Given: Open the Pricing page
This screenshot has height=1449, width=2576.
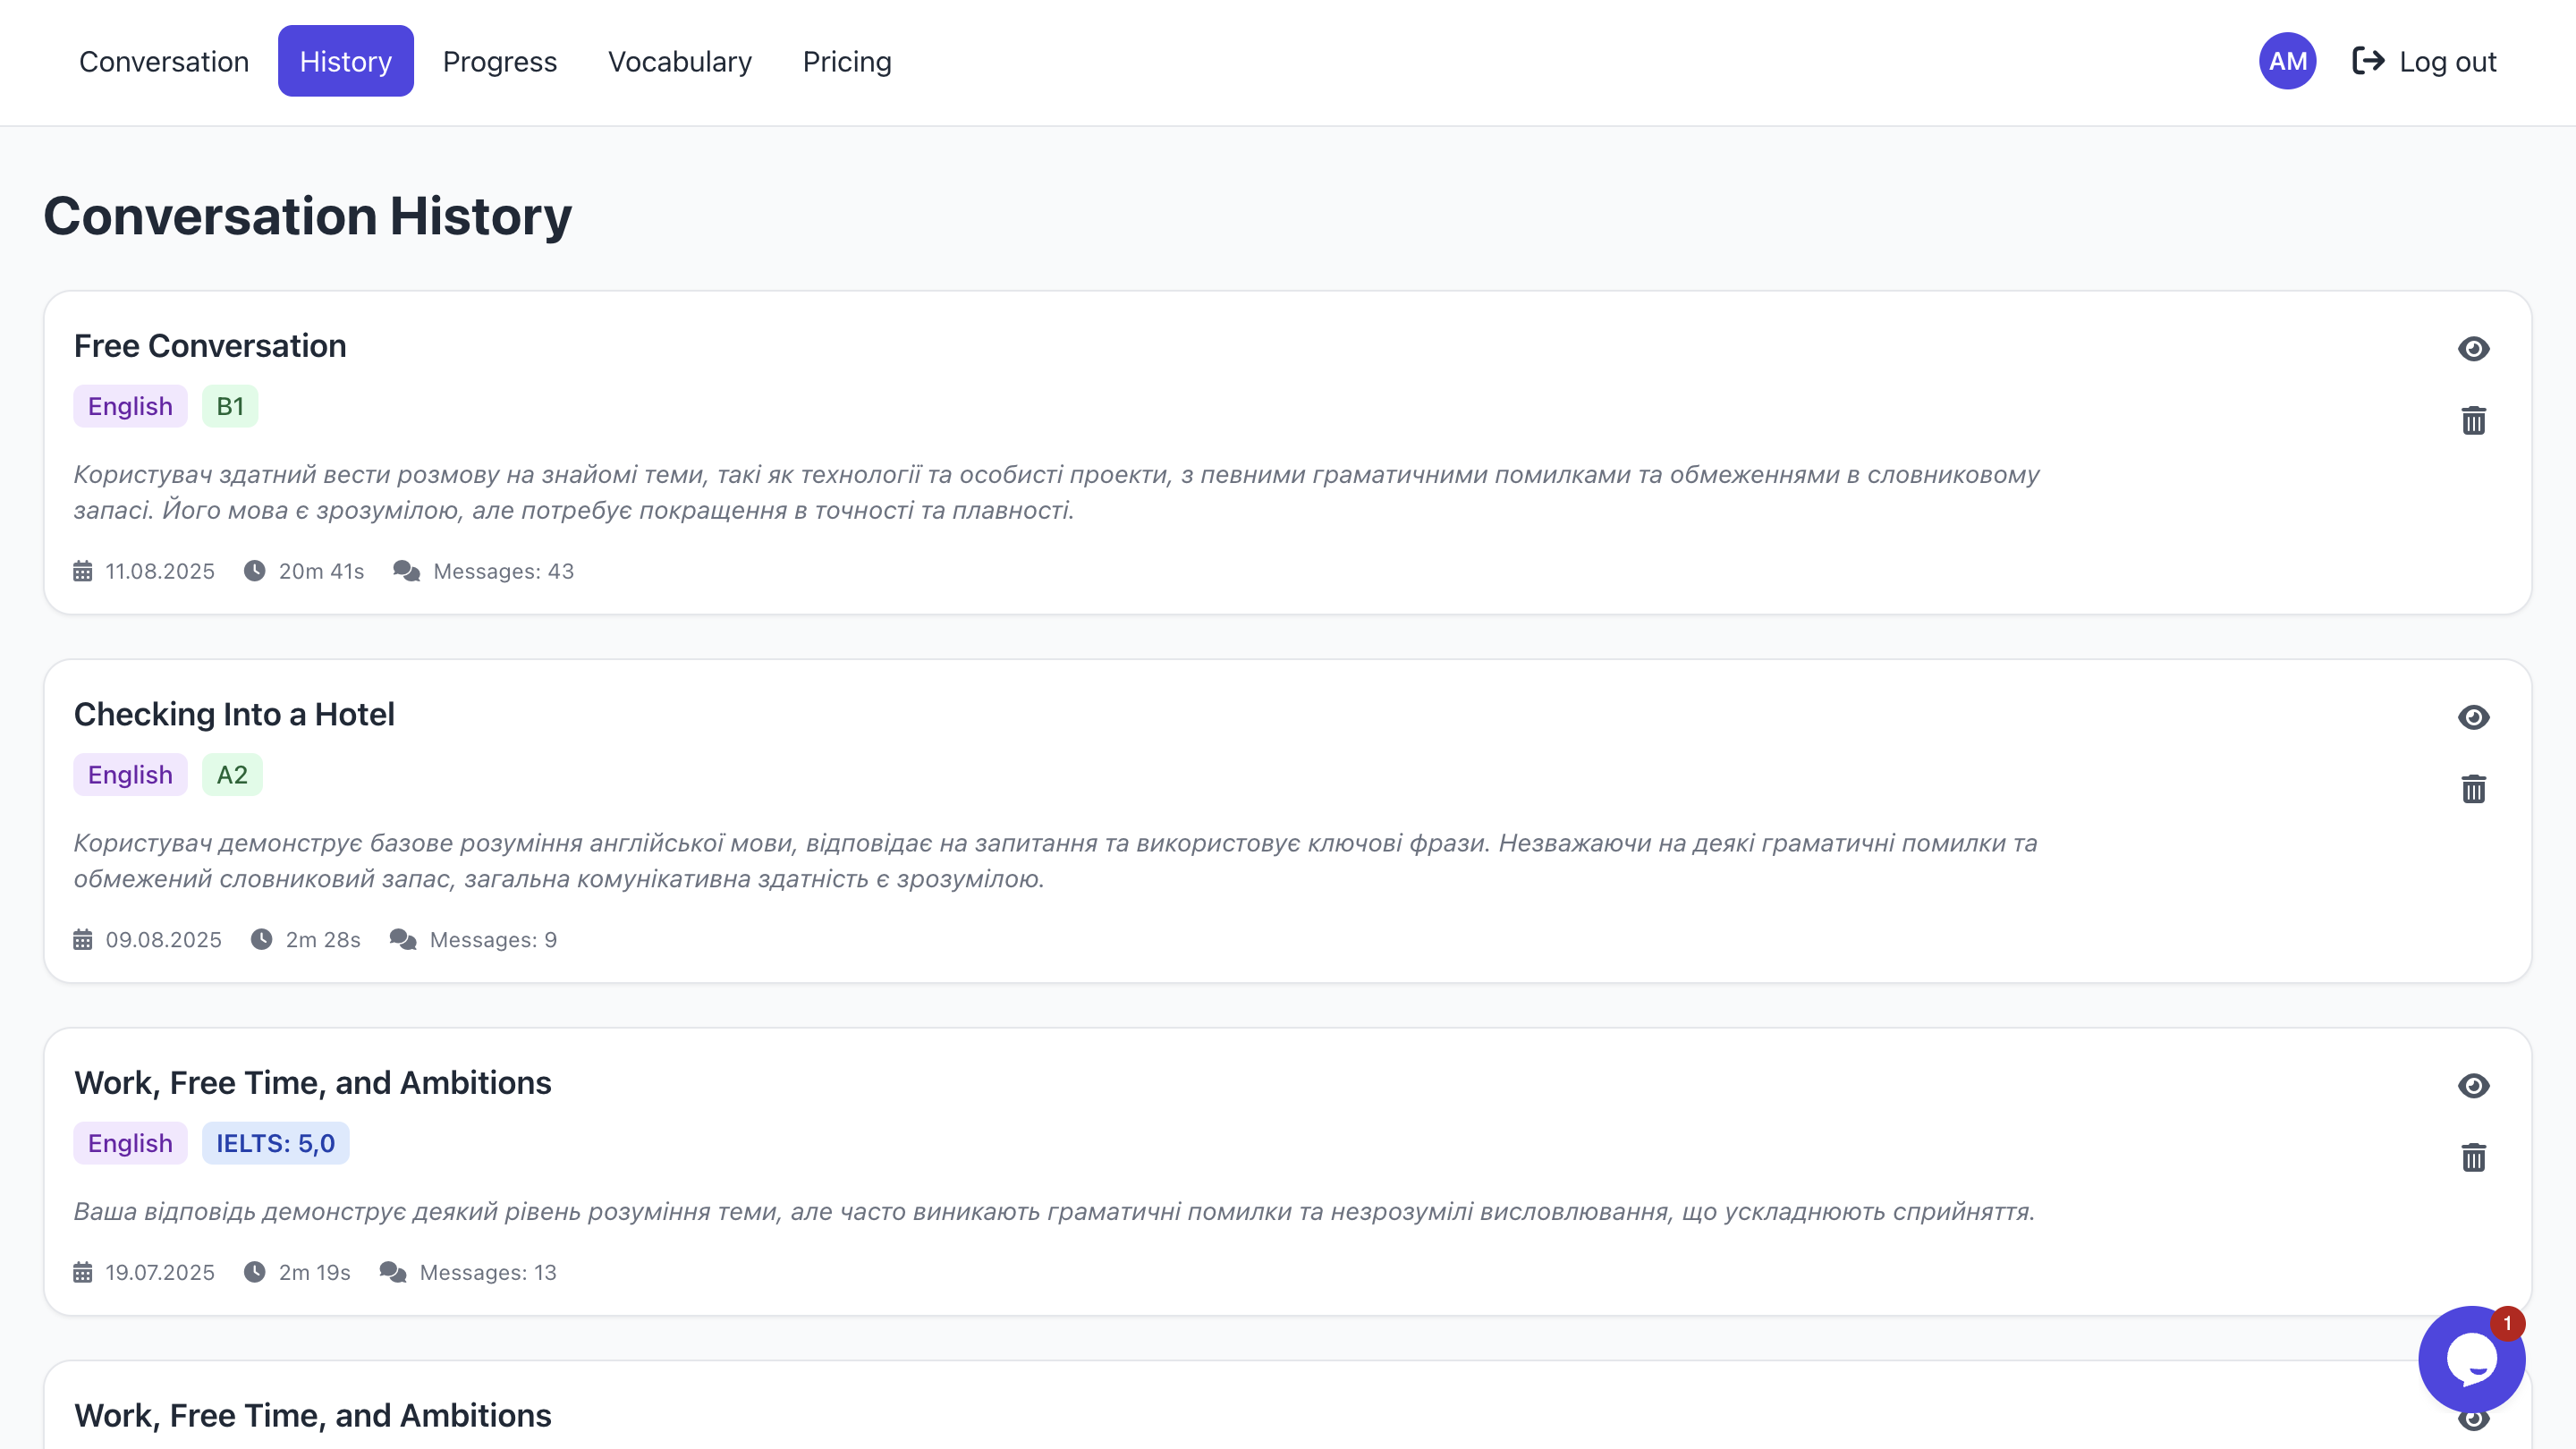Looking at the screenshot, I should pos(846,61).
